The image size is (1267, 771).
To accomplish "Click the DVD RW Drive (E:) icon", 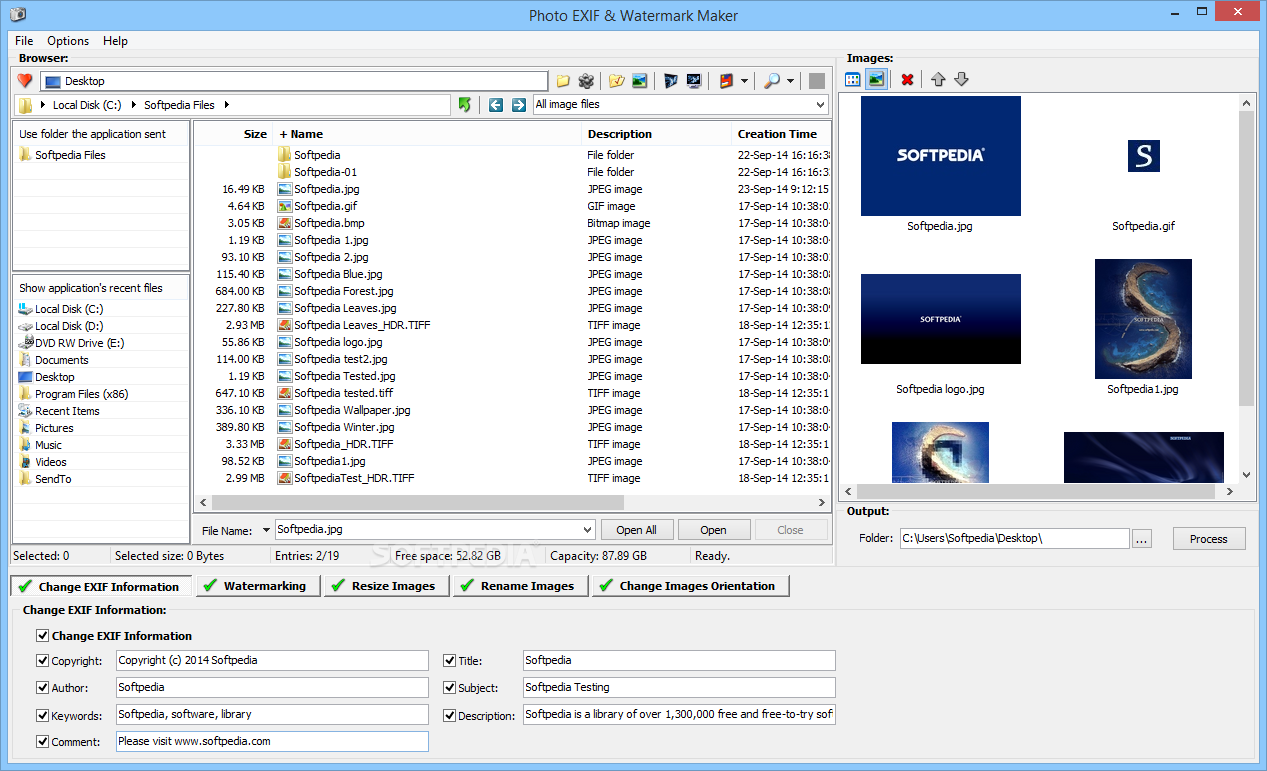I will tap(26, 343).
